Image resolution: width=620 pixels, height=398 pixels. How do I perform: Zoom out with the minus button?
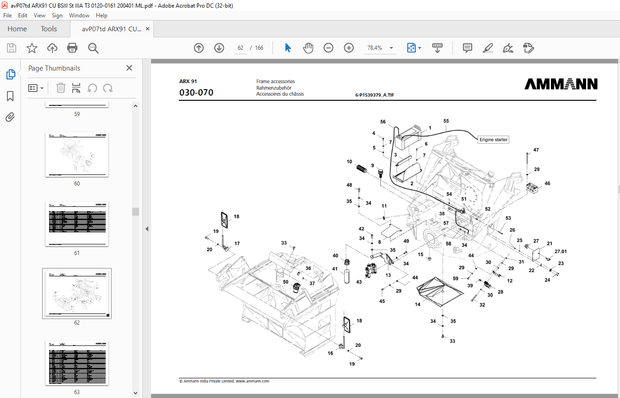tap(328, 48)
